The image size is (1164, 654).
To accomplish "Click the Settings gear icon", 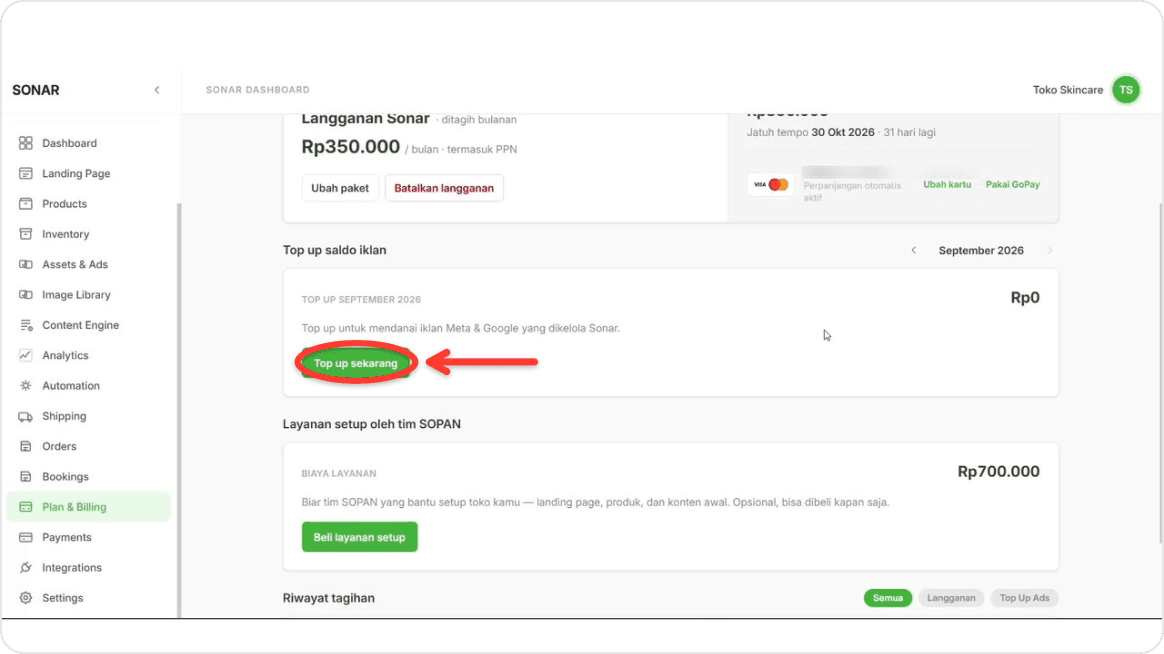I will click(26, 598).
